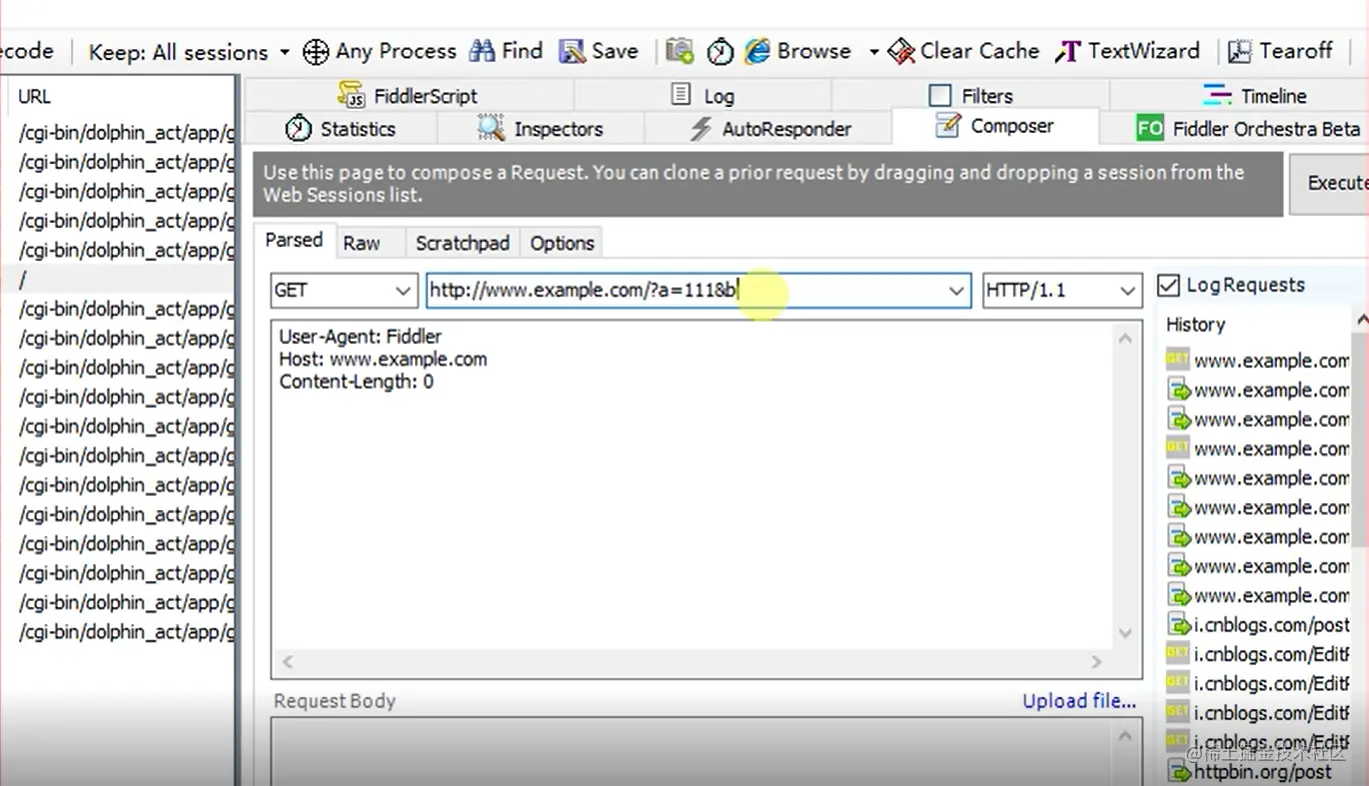Viewport: 1369px width, 786px height.
Task: Save sessions using the Save toolbar icon
Action: click(572, 51)
